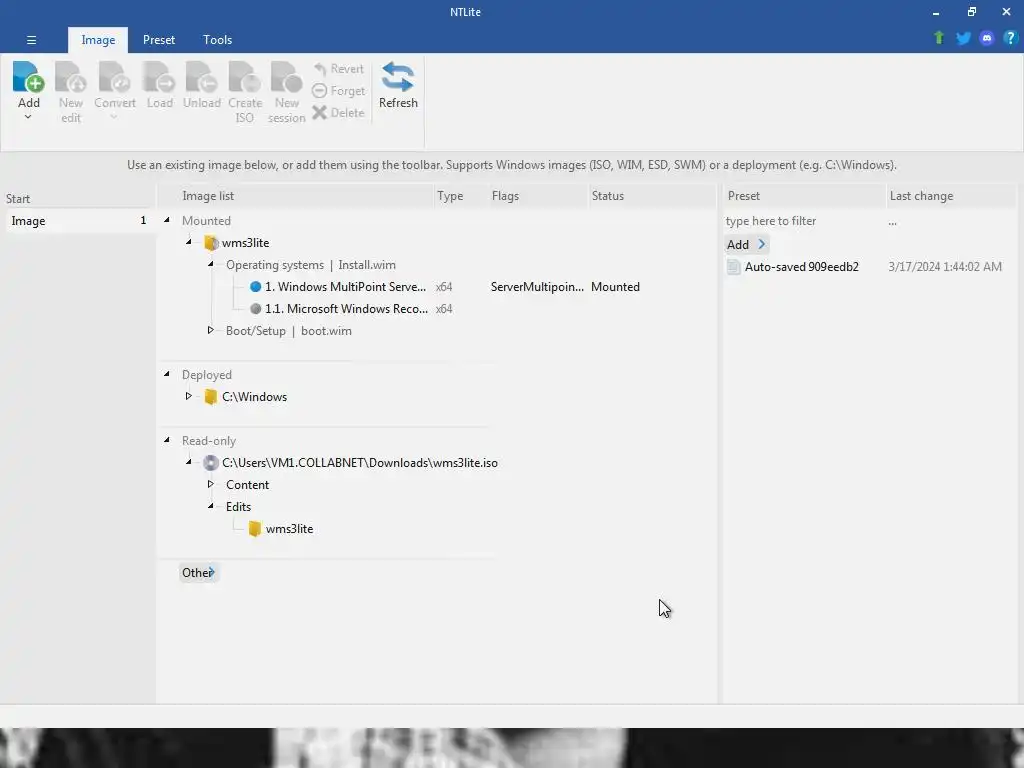Click the Forget button
The image size is (1024, 768).
338,91
